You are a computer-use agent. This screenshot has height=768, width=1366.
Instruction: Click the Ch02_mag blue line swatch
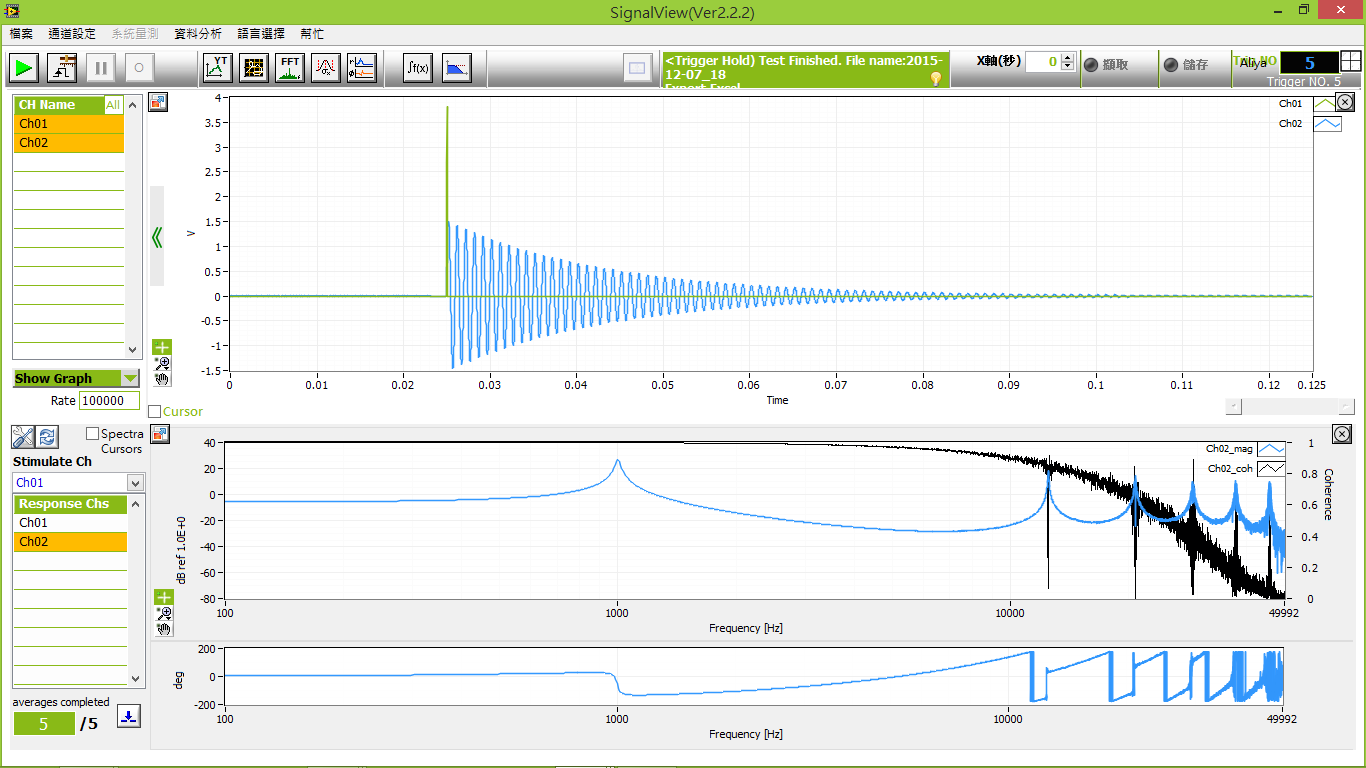pyautogui.click(x=1271, y=449)
